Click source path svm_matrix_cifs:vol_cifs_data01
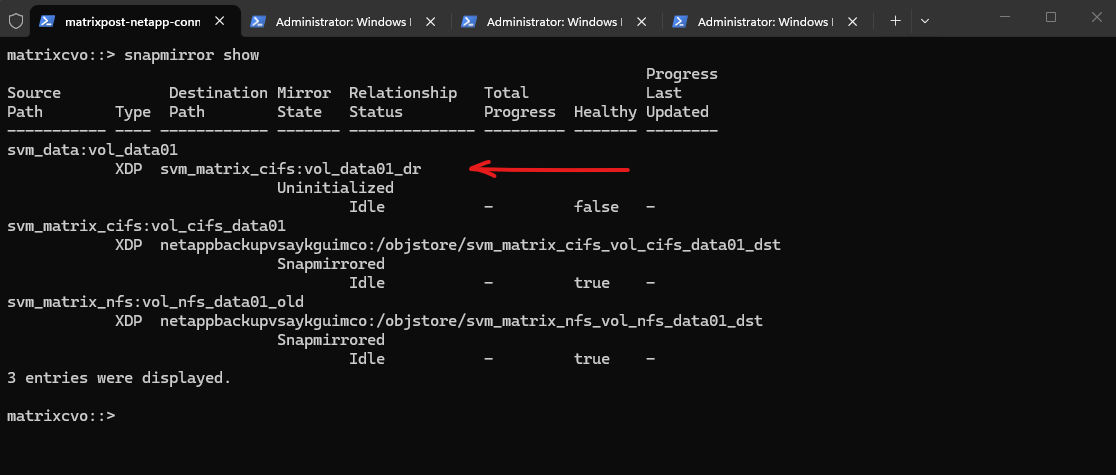Image resolution: width=1116 pixels, height=475 pixels. (146, 226)
